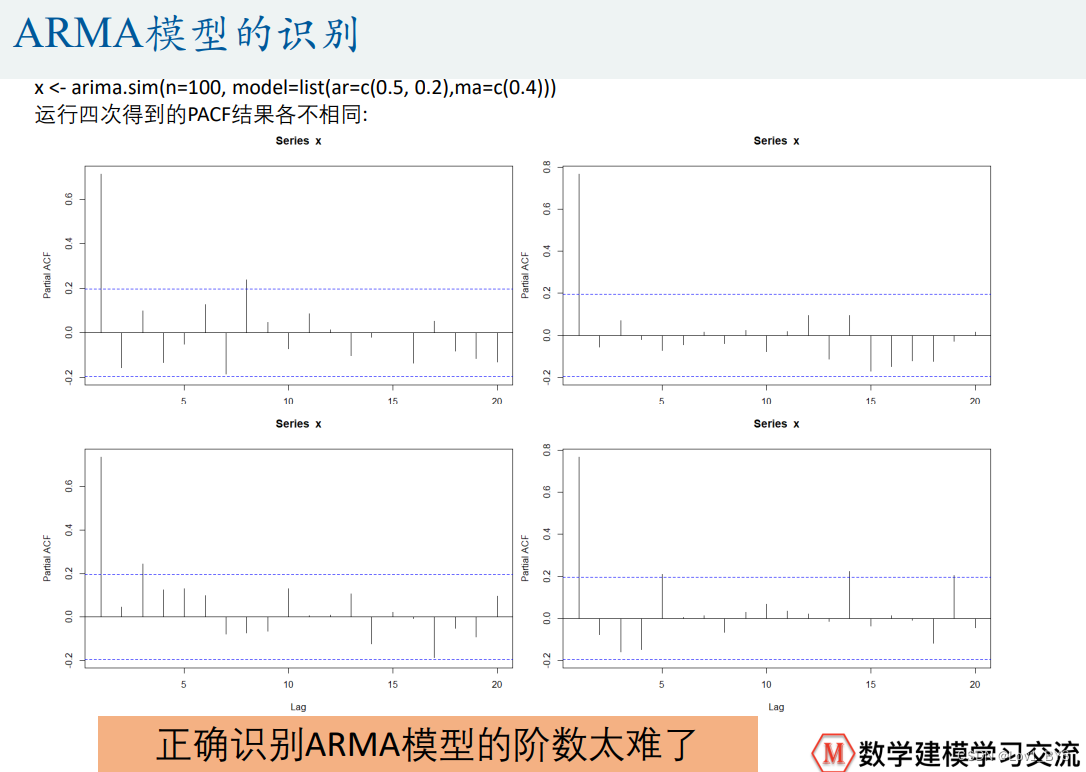Select the arima.sim code line

tap(295, 88)
